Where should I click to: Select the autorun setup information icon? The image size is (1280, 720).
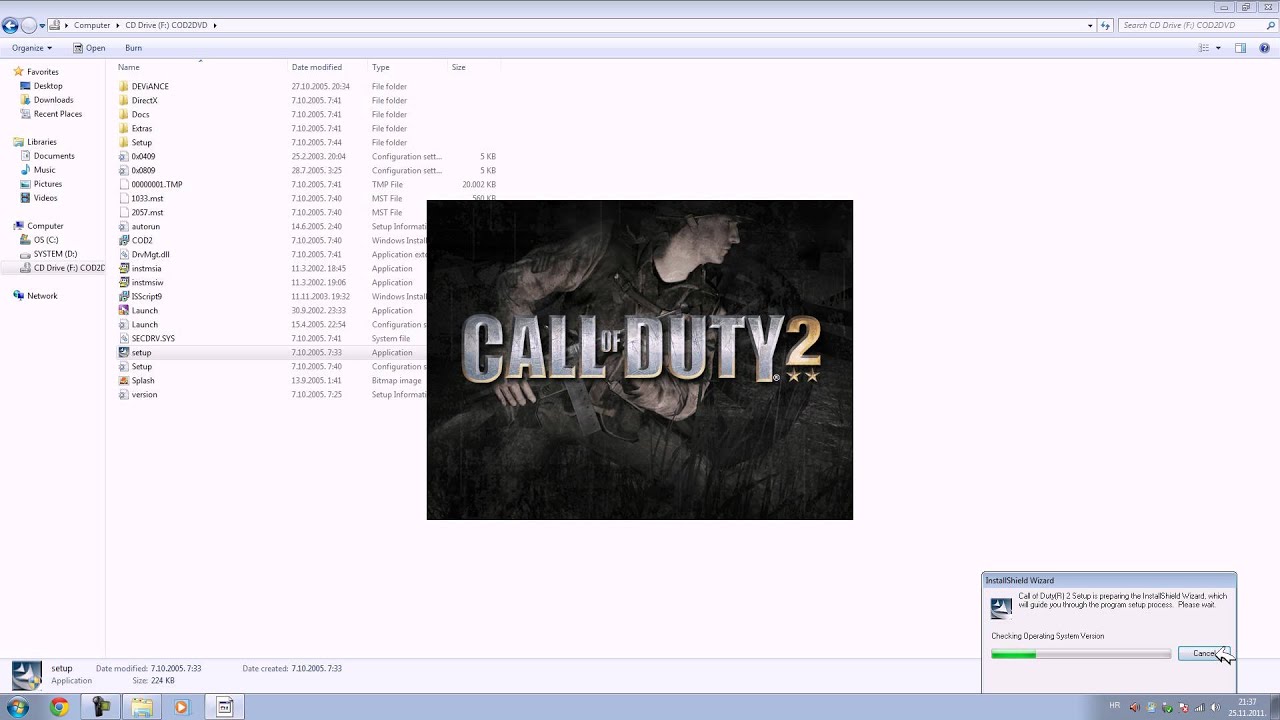click(124, 226)
